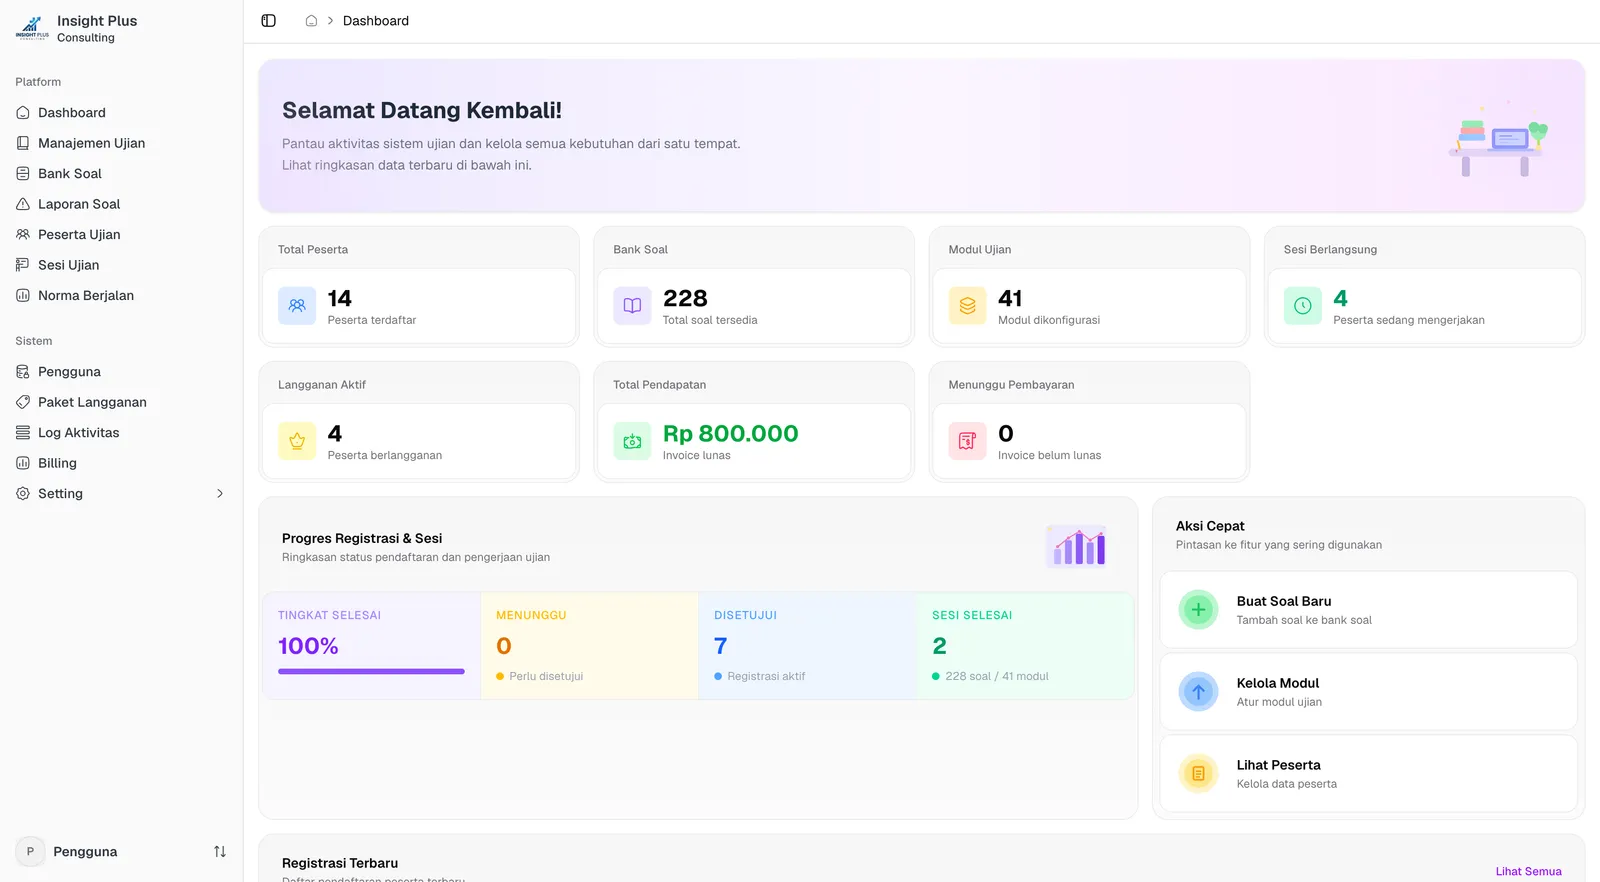Click the Menunggu count 0
Viewport: 1600px width, 882px height.
point(504,646)
